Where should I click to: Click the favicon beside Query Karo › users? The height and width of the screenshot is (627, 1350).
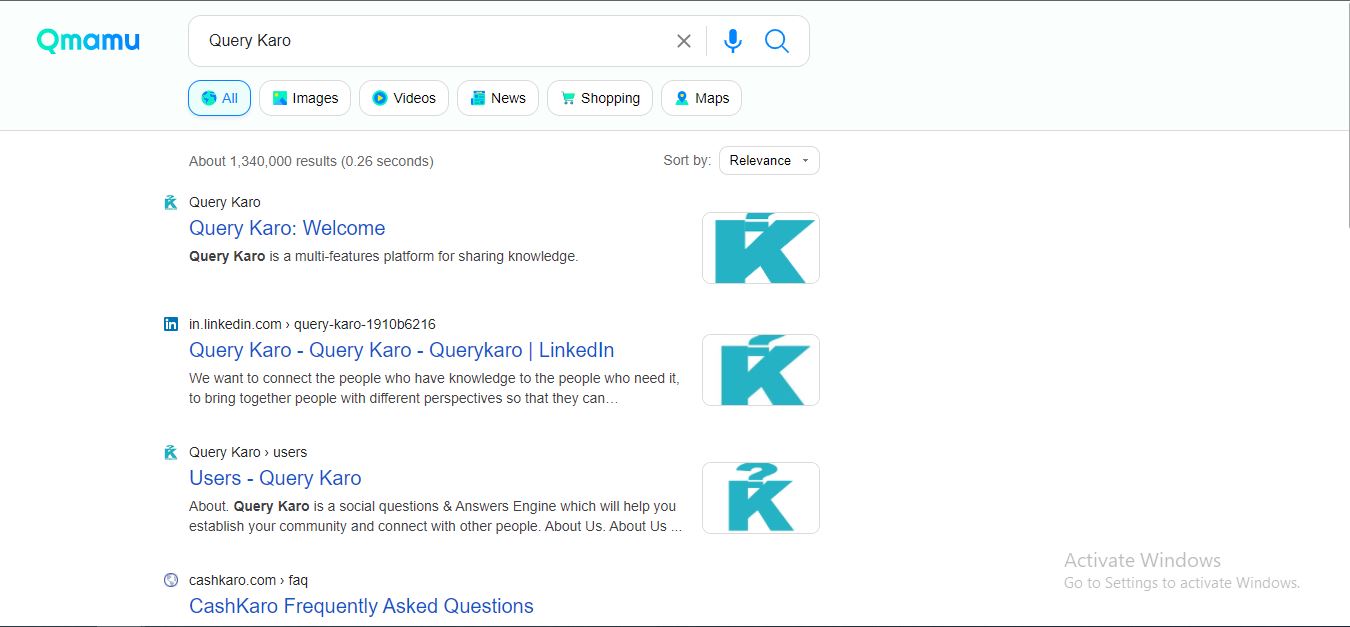[x=170, y=452]
